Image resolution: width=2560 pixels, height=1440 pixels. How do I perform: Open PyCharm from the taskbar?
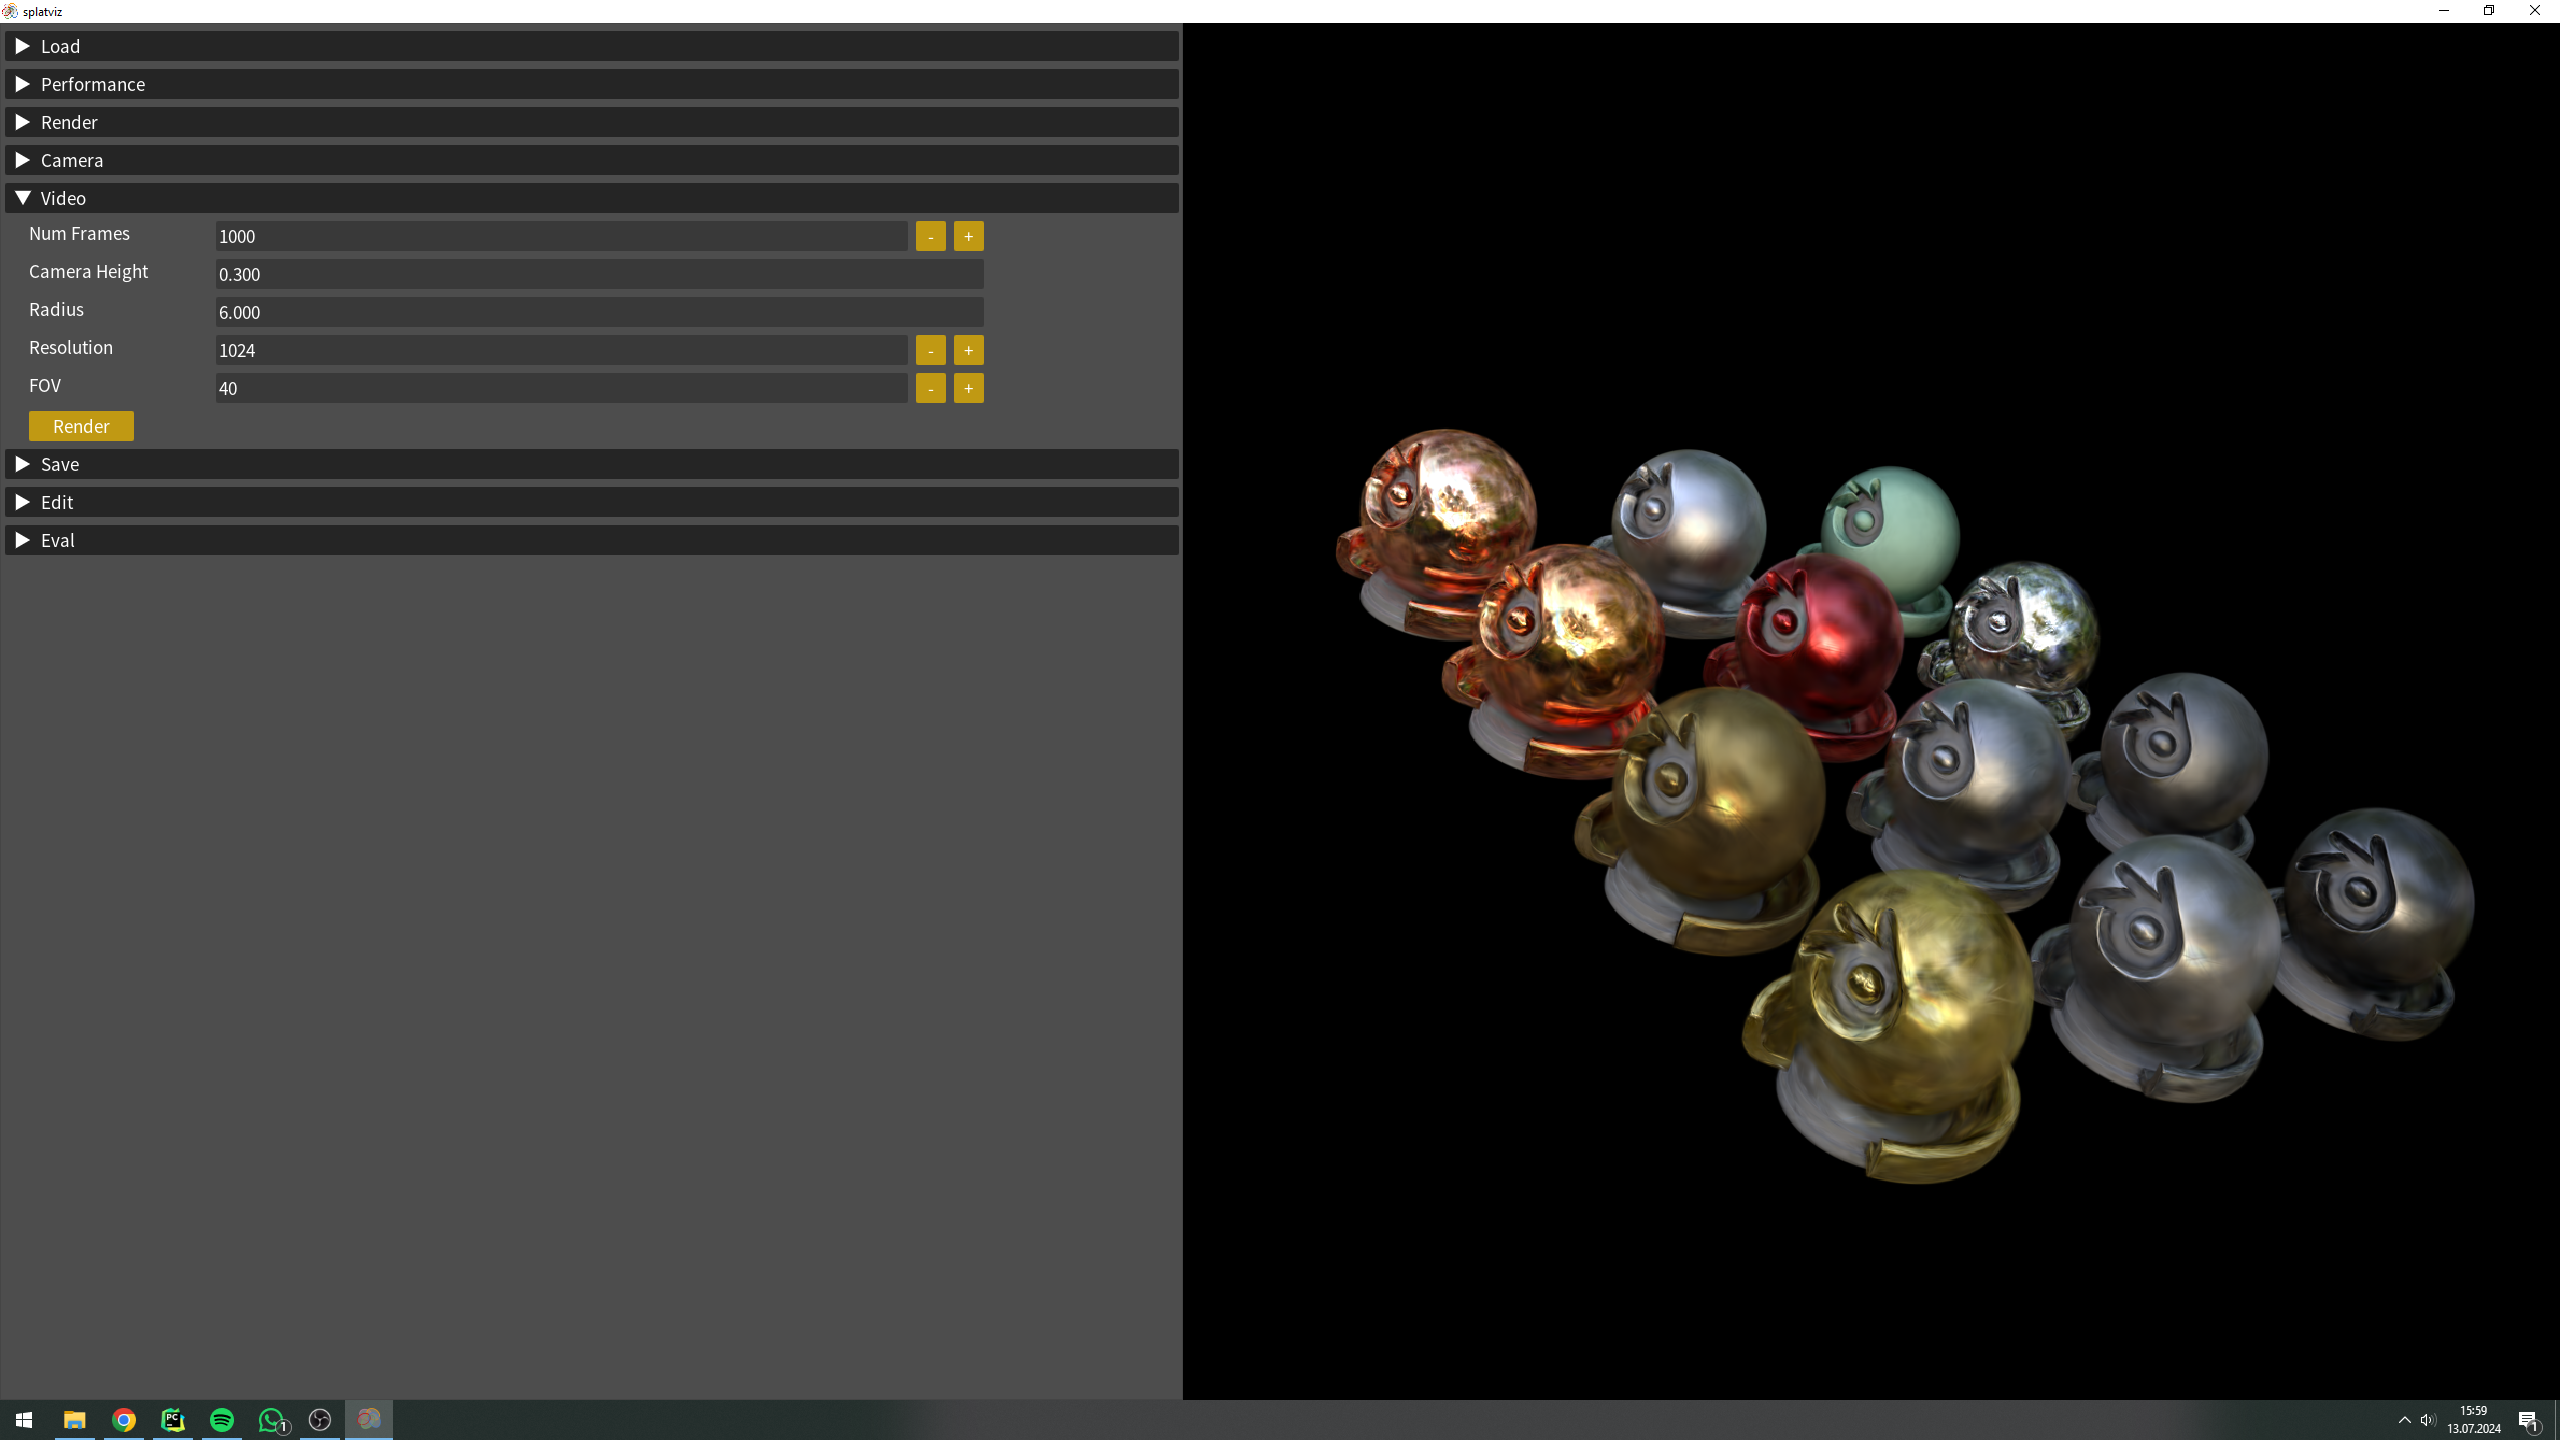click(x=173, y=1420)
